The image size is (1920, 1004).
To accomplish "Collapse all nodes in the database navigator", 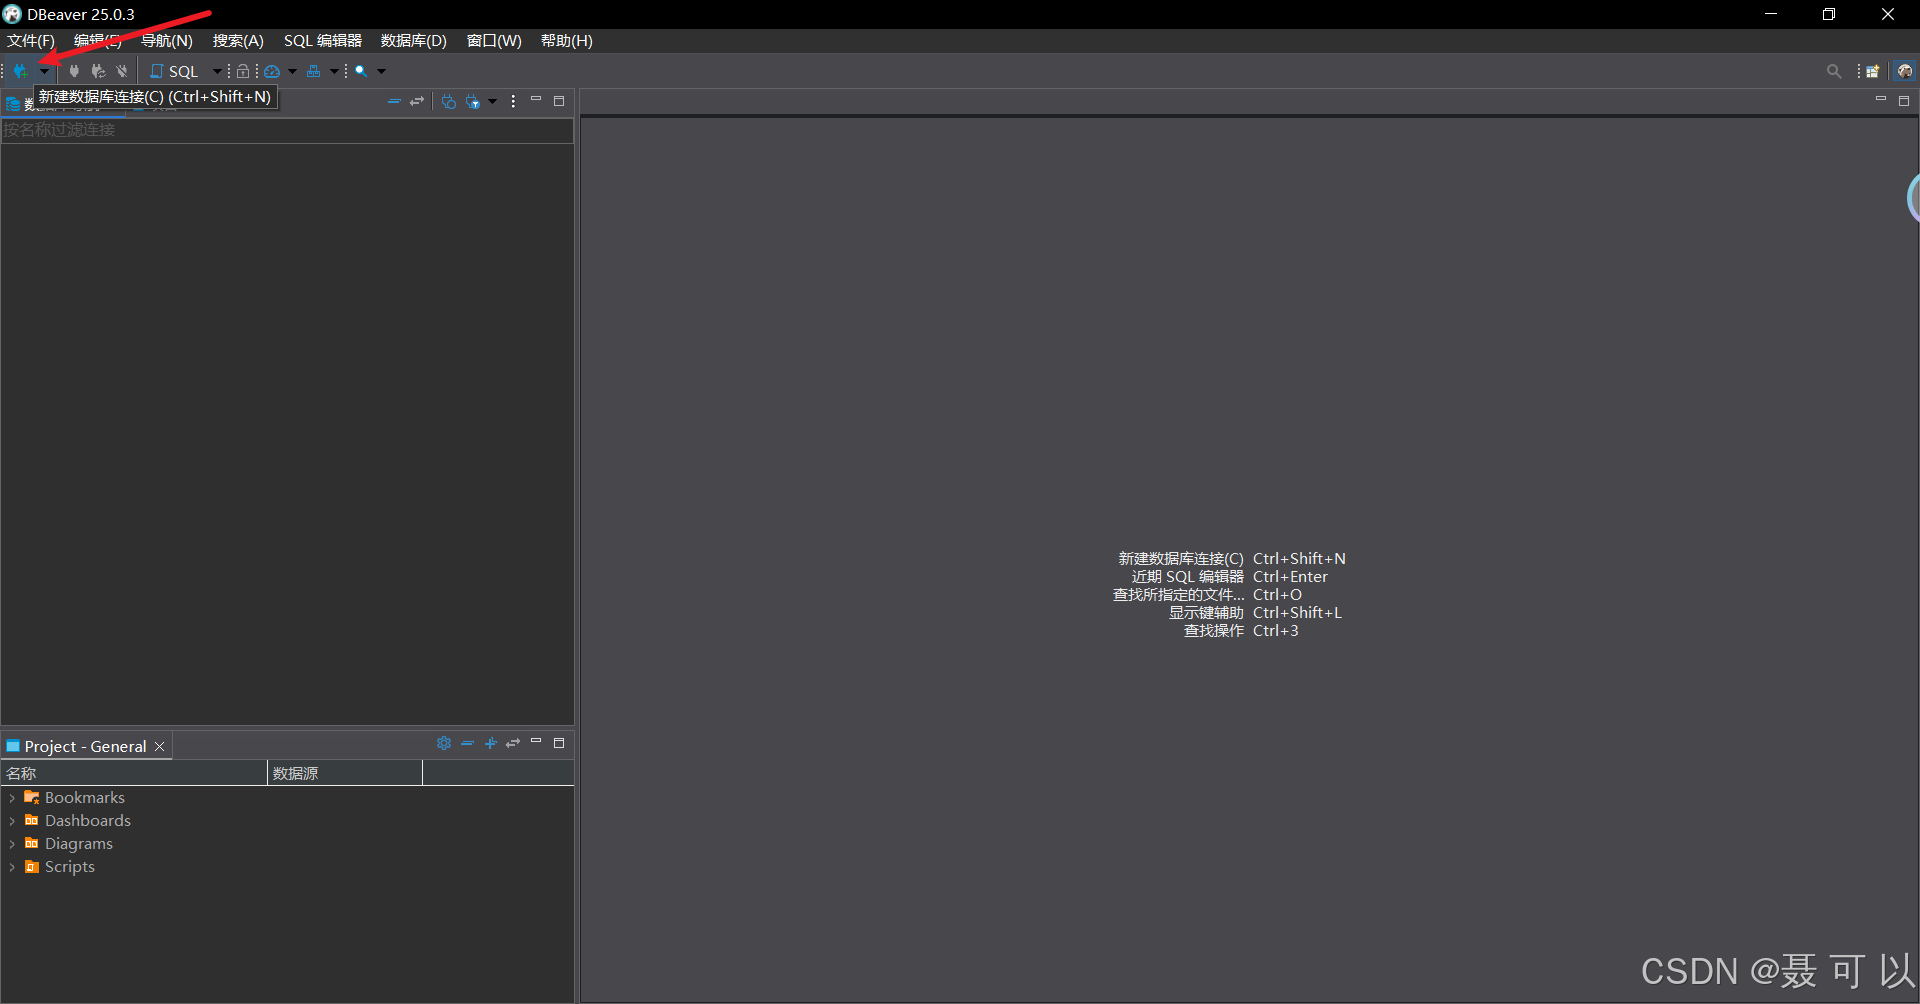I will (394, 102).
